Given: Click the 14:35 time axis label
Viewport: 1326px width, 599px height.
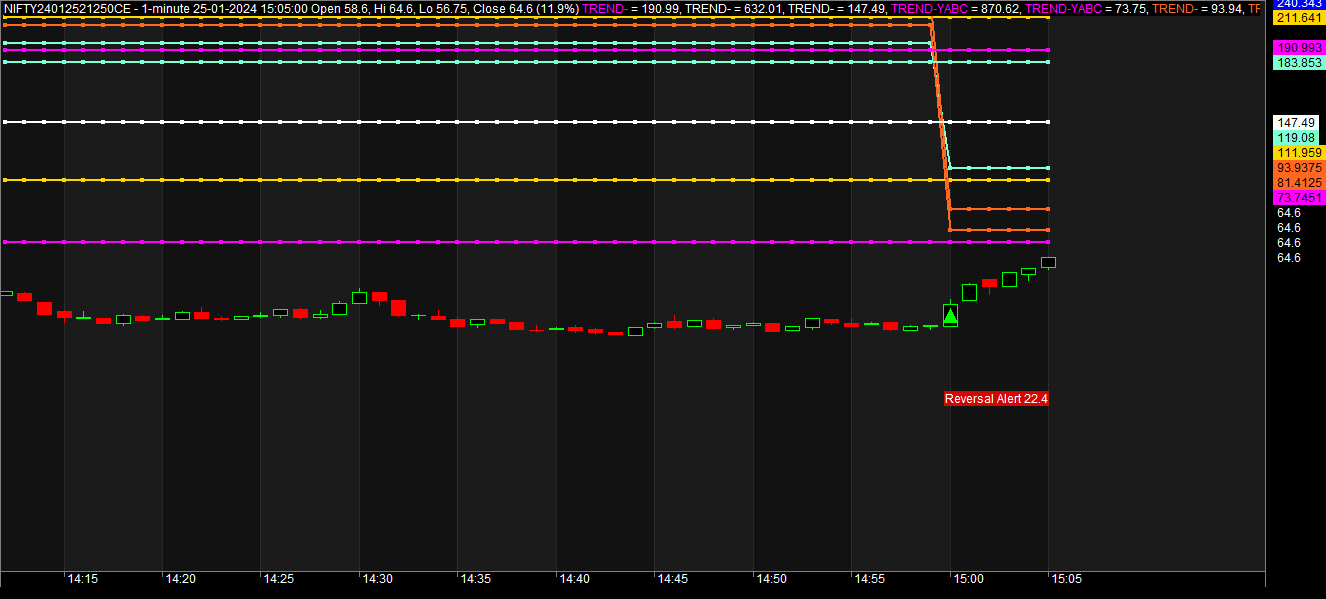Looking at the screenshot, I should pyautogui.click(x=475, y=579).
